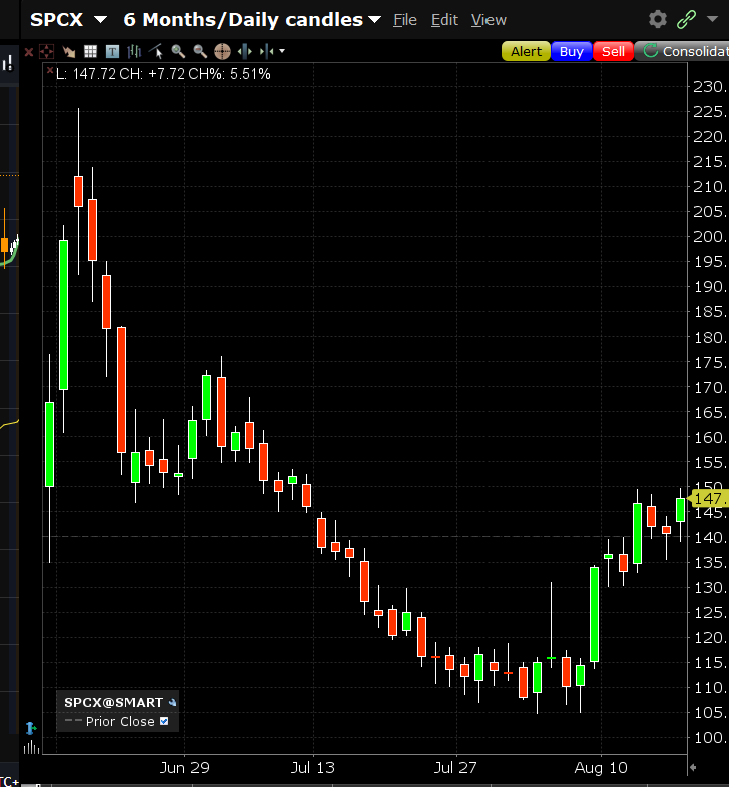Click the L: 147.72 last price readout

pyautogui.click(x=86, y=74)
